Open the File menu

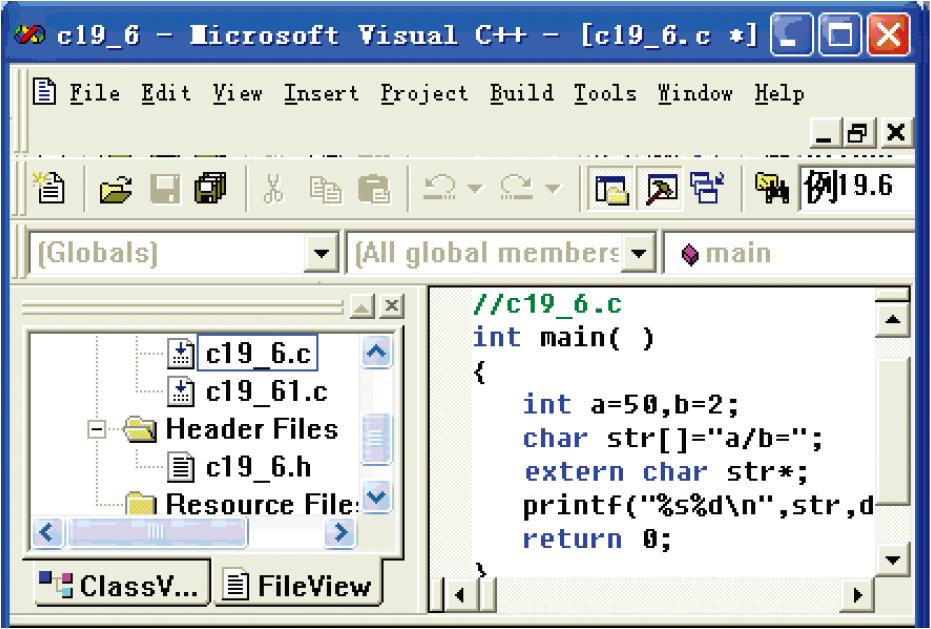[94, 93]
